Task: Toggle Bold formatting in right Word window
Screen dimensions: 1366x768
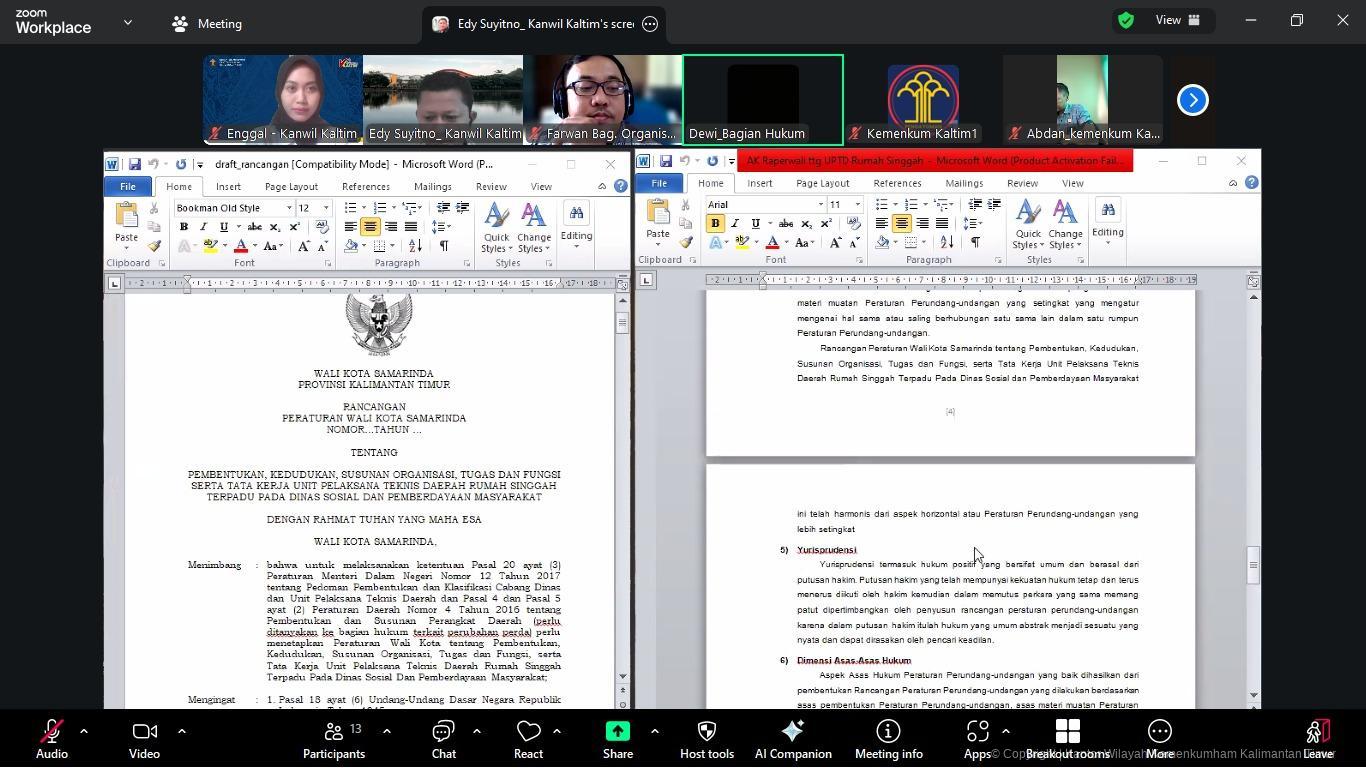Action: tap(715, 223)
